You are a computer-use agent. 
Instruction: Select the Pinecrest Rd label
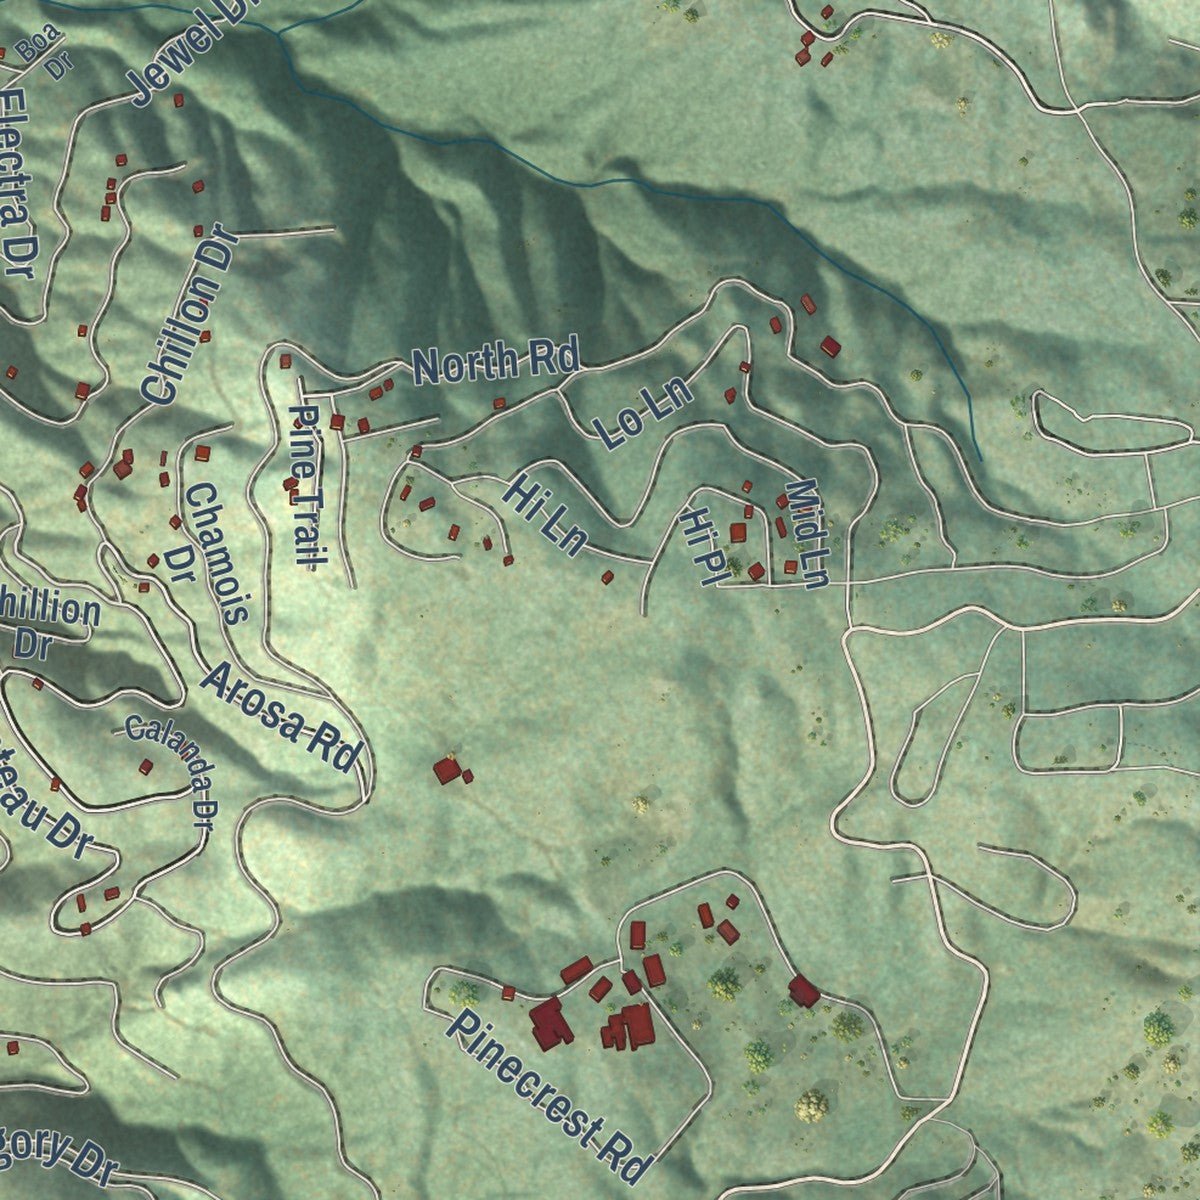tap(548, 1096)
